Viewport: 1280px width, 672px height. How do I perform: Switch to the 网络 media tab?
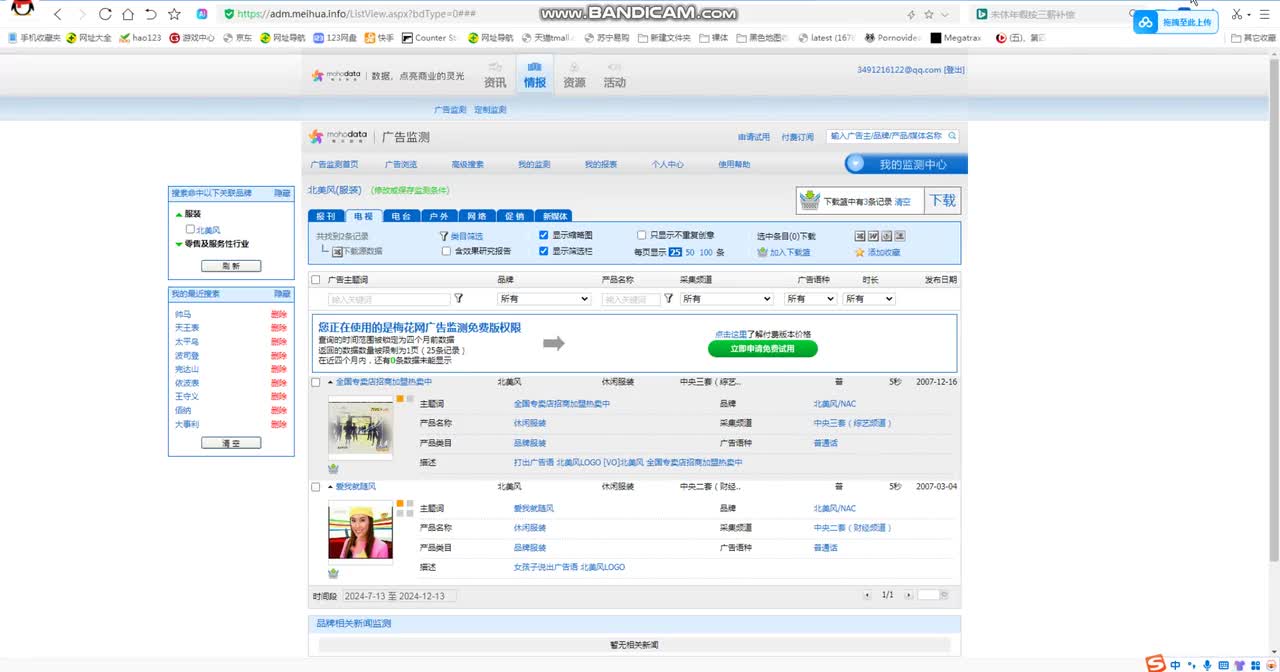pos(477,216)
